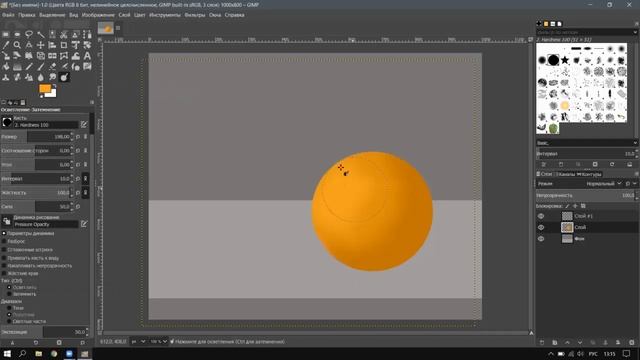
Task: Reset tool options to defaults button
Action: pyautogui.click(x=82, y=342)
